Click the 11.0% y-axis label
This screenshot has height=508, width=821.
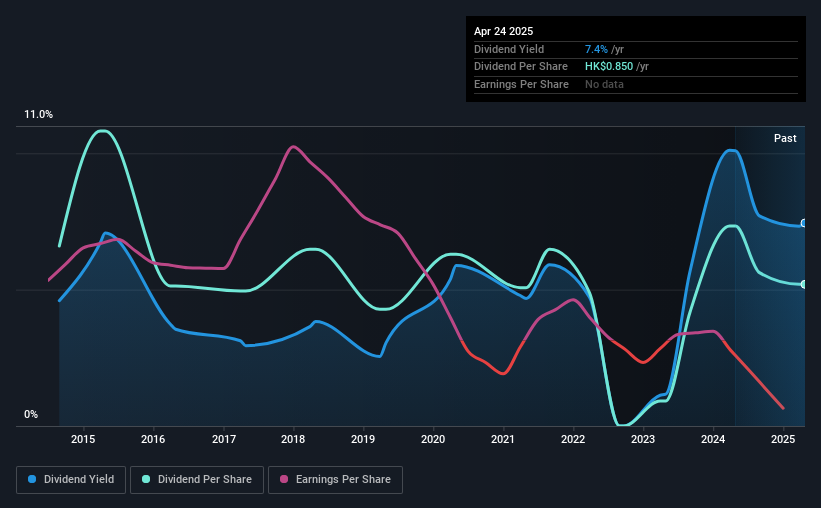38,115
